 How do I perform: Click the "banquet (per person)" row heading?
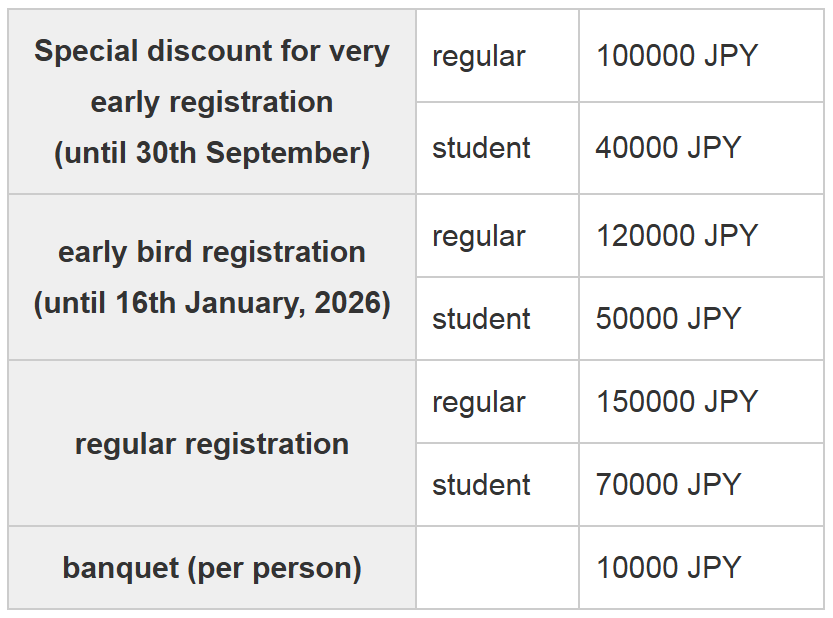tap(212, 568)
